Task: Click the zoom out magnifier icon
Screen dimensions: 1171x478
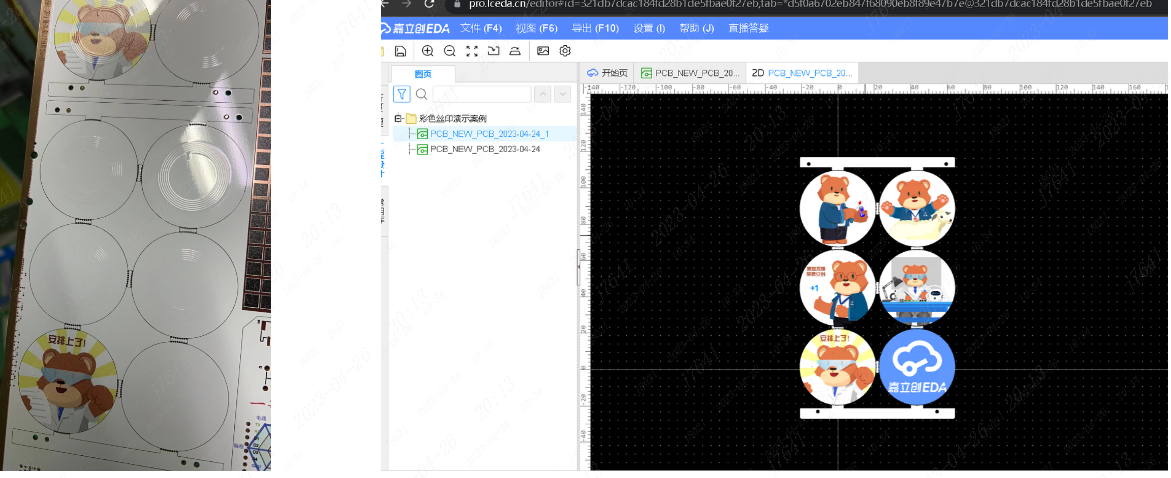Action: pos(450,51)
